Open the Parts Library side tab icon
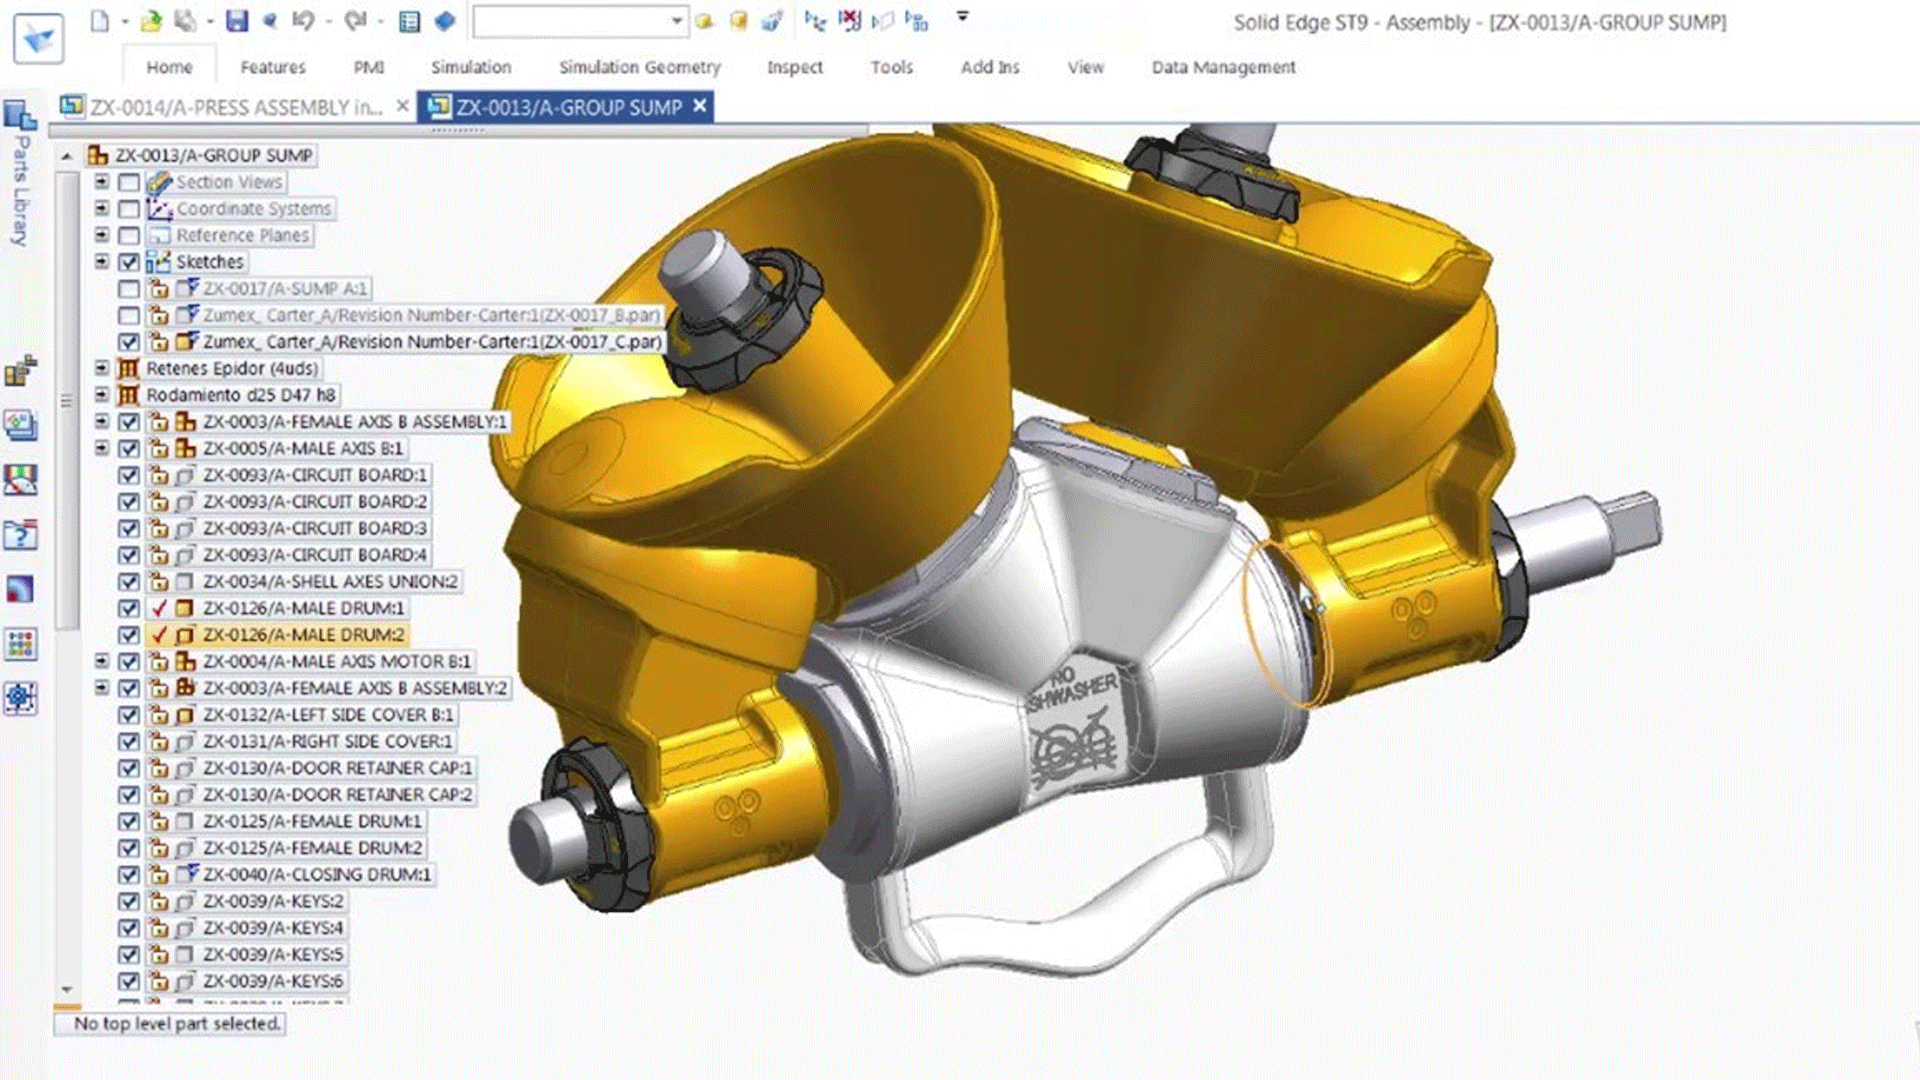The height and width of the screenshot is (1080, 1920). [x=20, y=116]
